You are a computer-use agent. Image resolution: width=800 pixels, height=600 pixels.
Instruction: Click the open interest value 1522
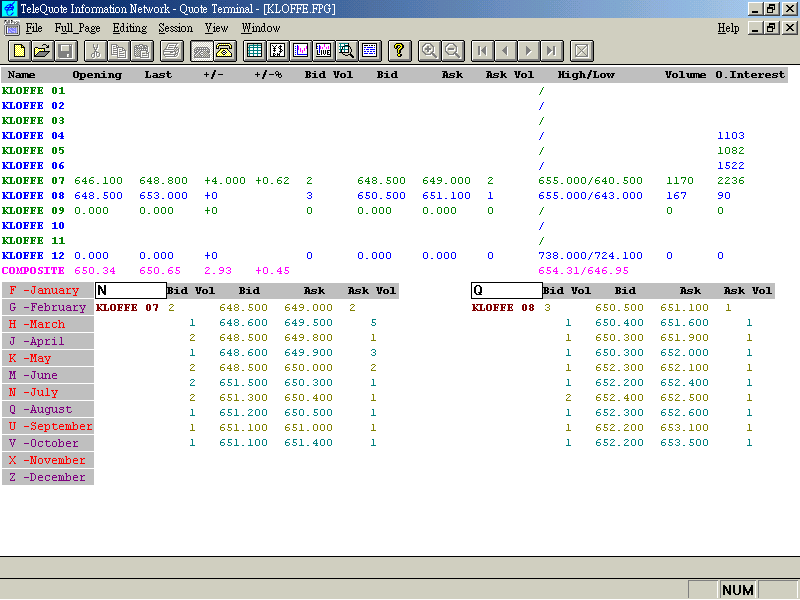pos(731,165)
